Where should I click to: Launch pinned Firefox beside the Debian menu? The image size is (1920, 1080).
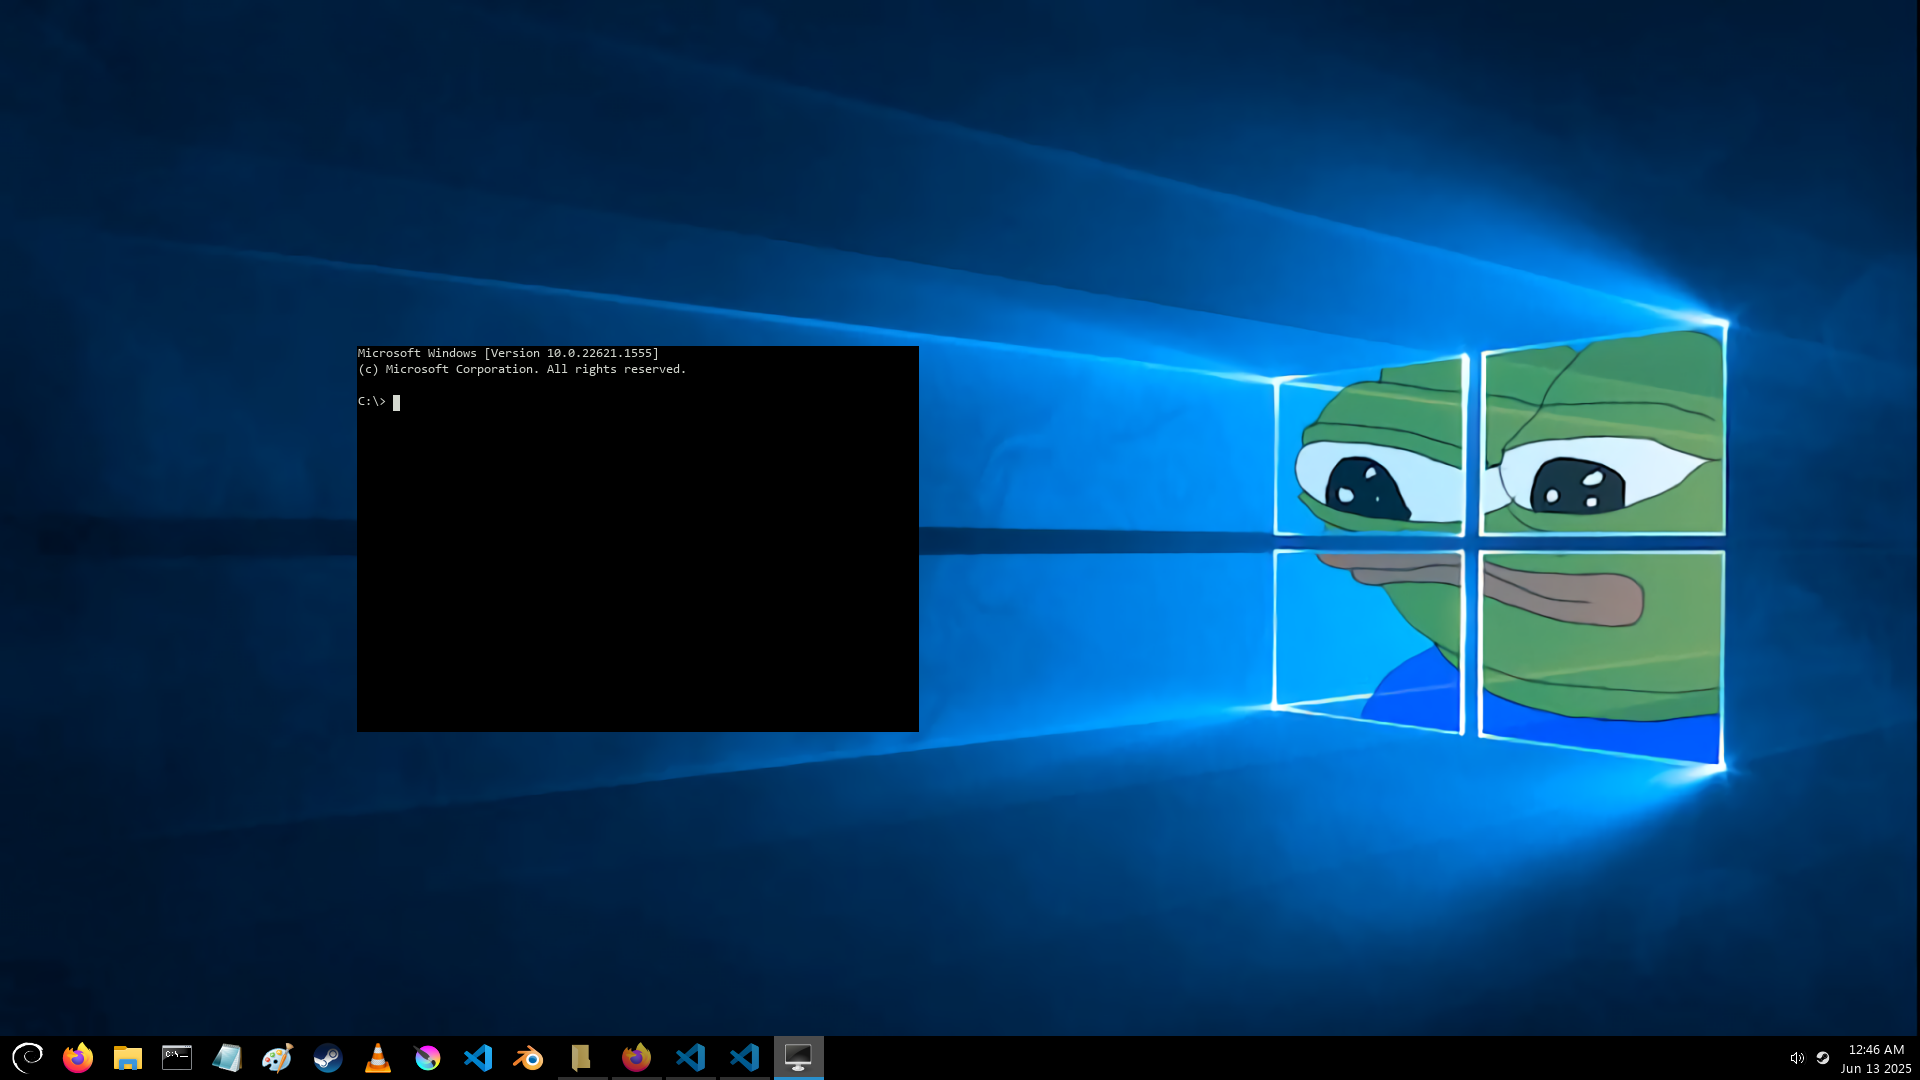tap(77, 1057)
